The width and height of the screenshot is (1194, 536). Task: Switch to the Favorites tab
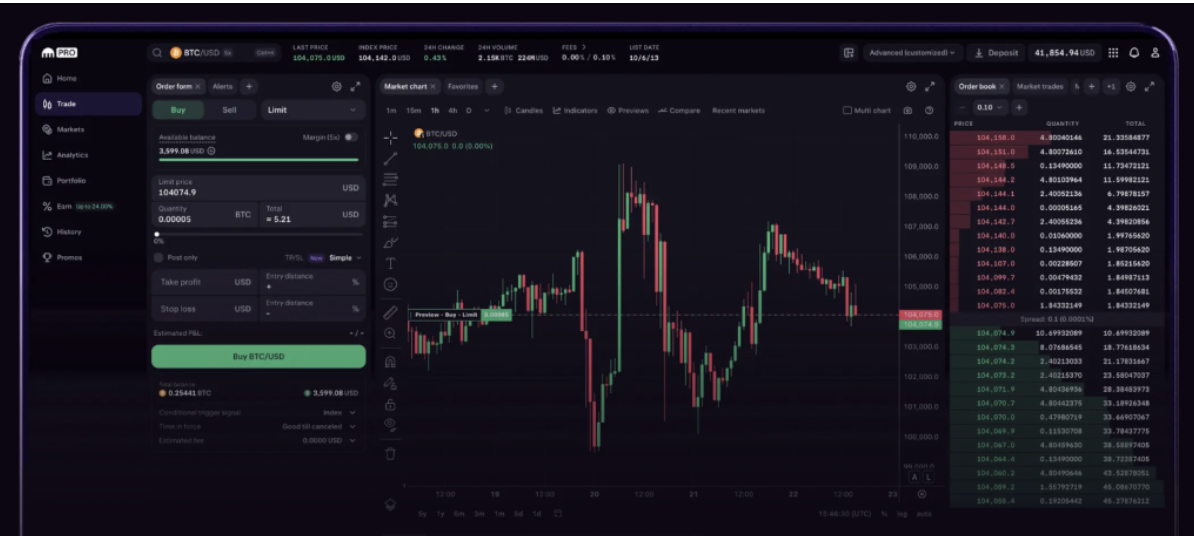[463, 87]
